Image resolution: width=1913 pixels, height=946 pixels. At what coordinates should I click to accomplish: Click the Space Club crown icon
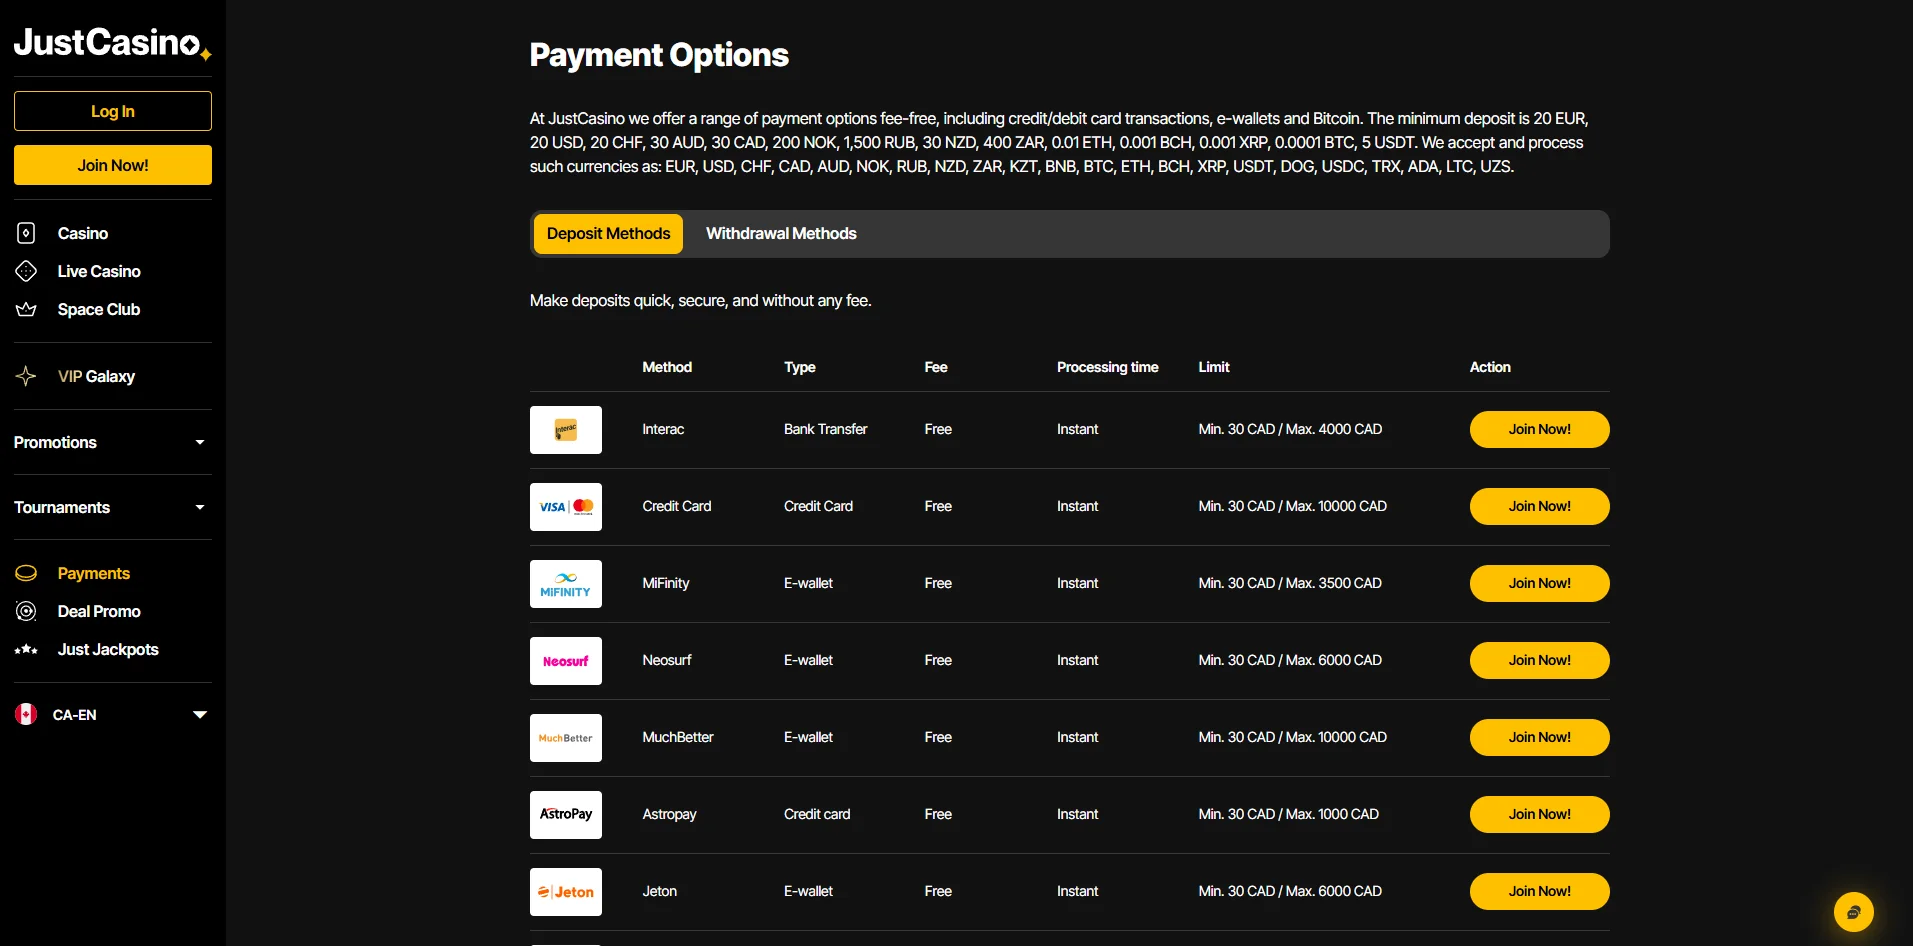26,309
